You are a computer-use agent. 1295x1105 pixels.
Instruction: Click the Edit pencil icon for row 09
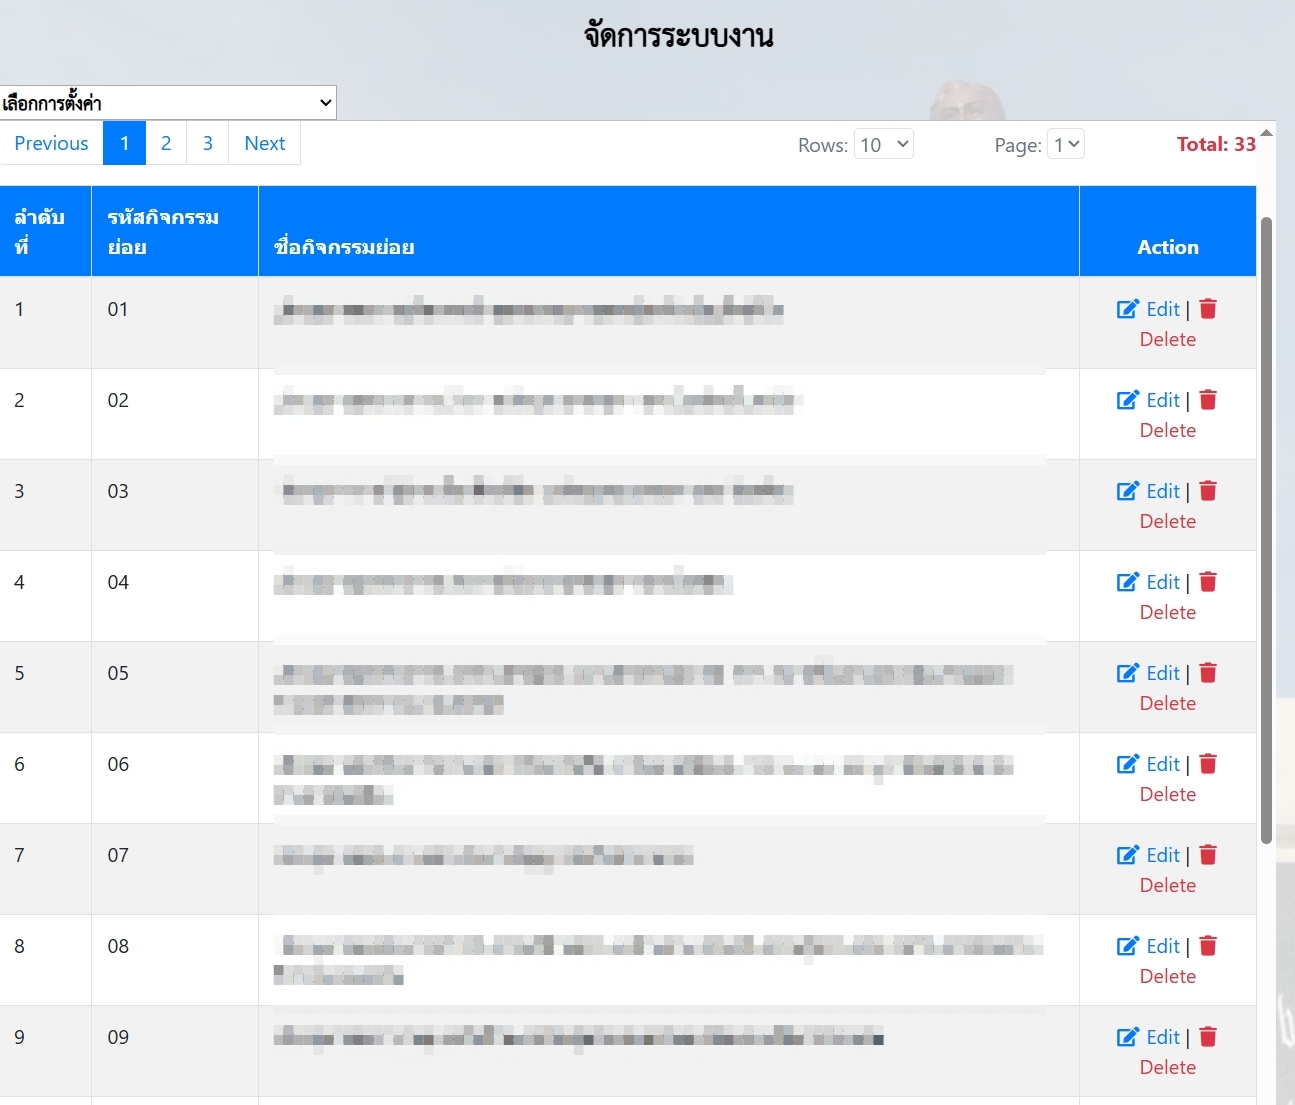1127,1037
